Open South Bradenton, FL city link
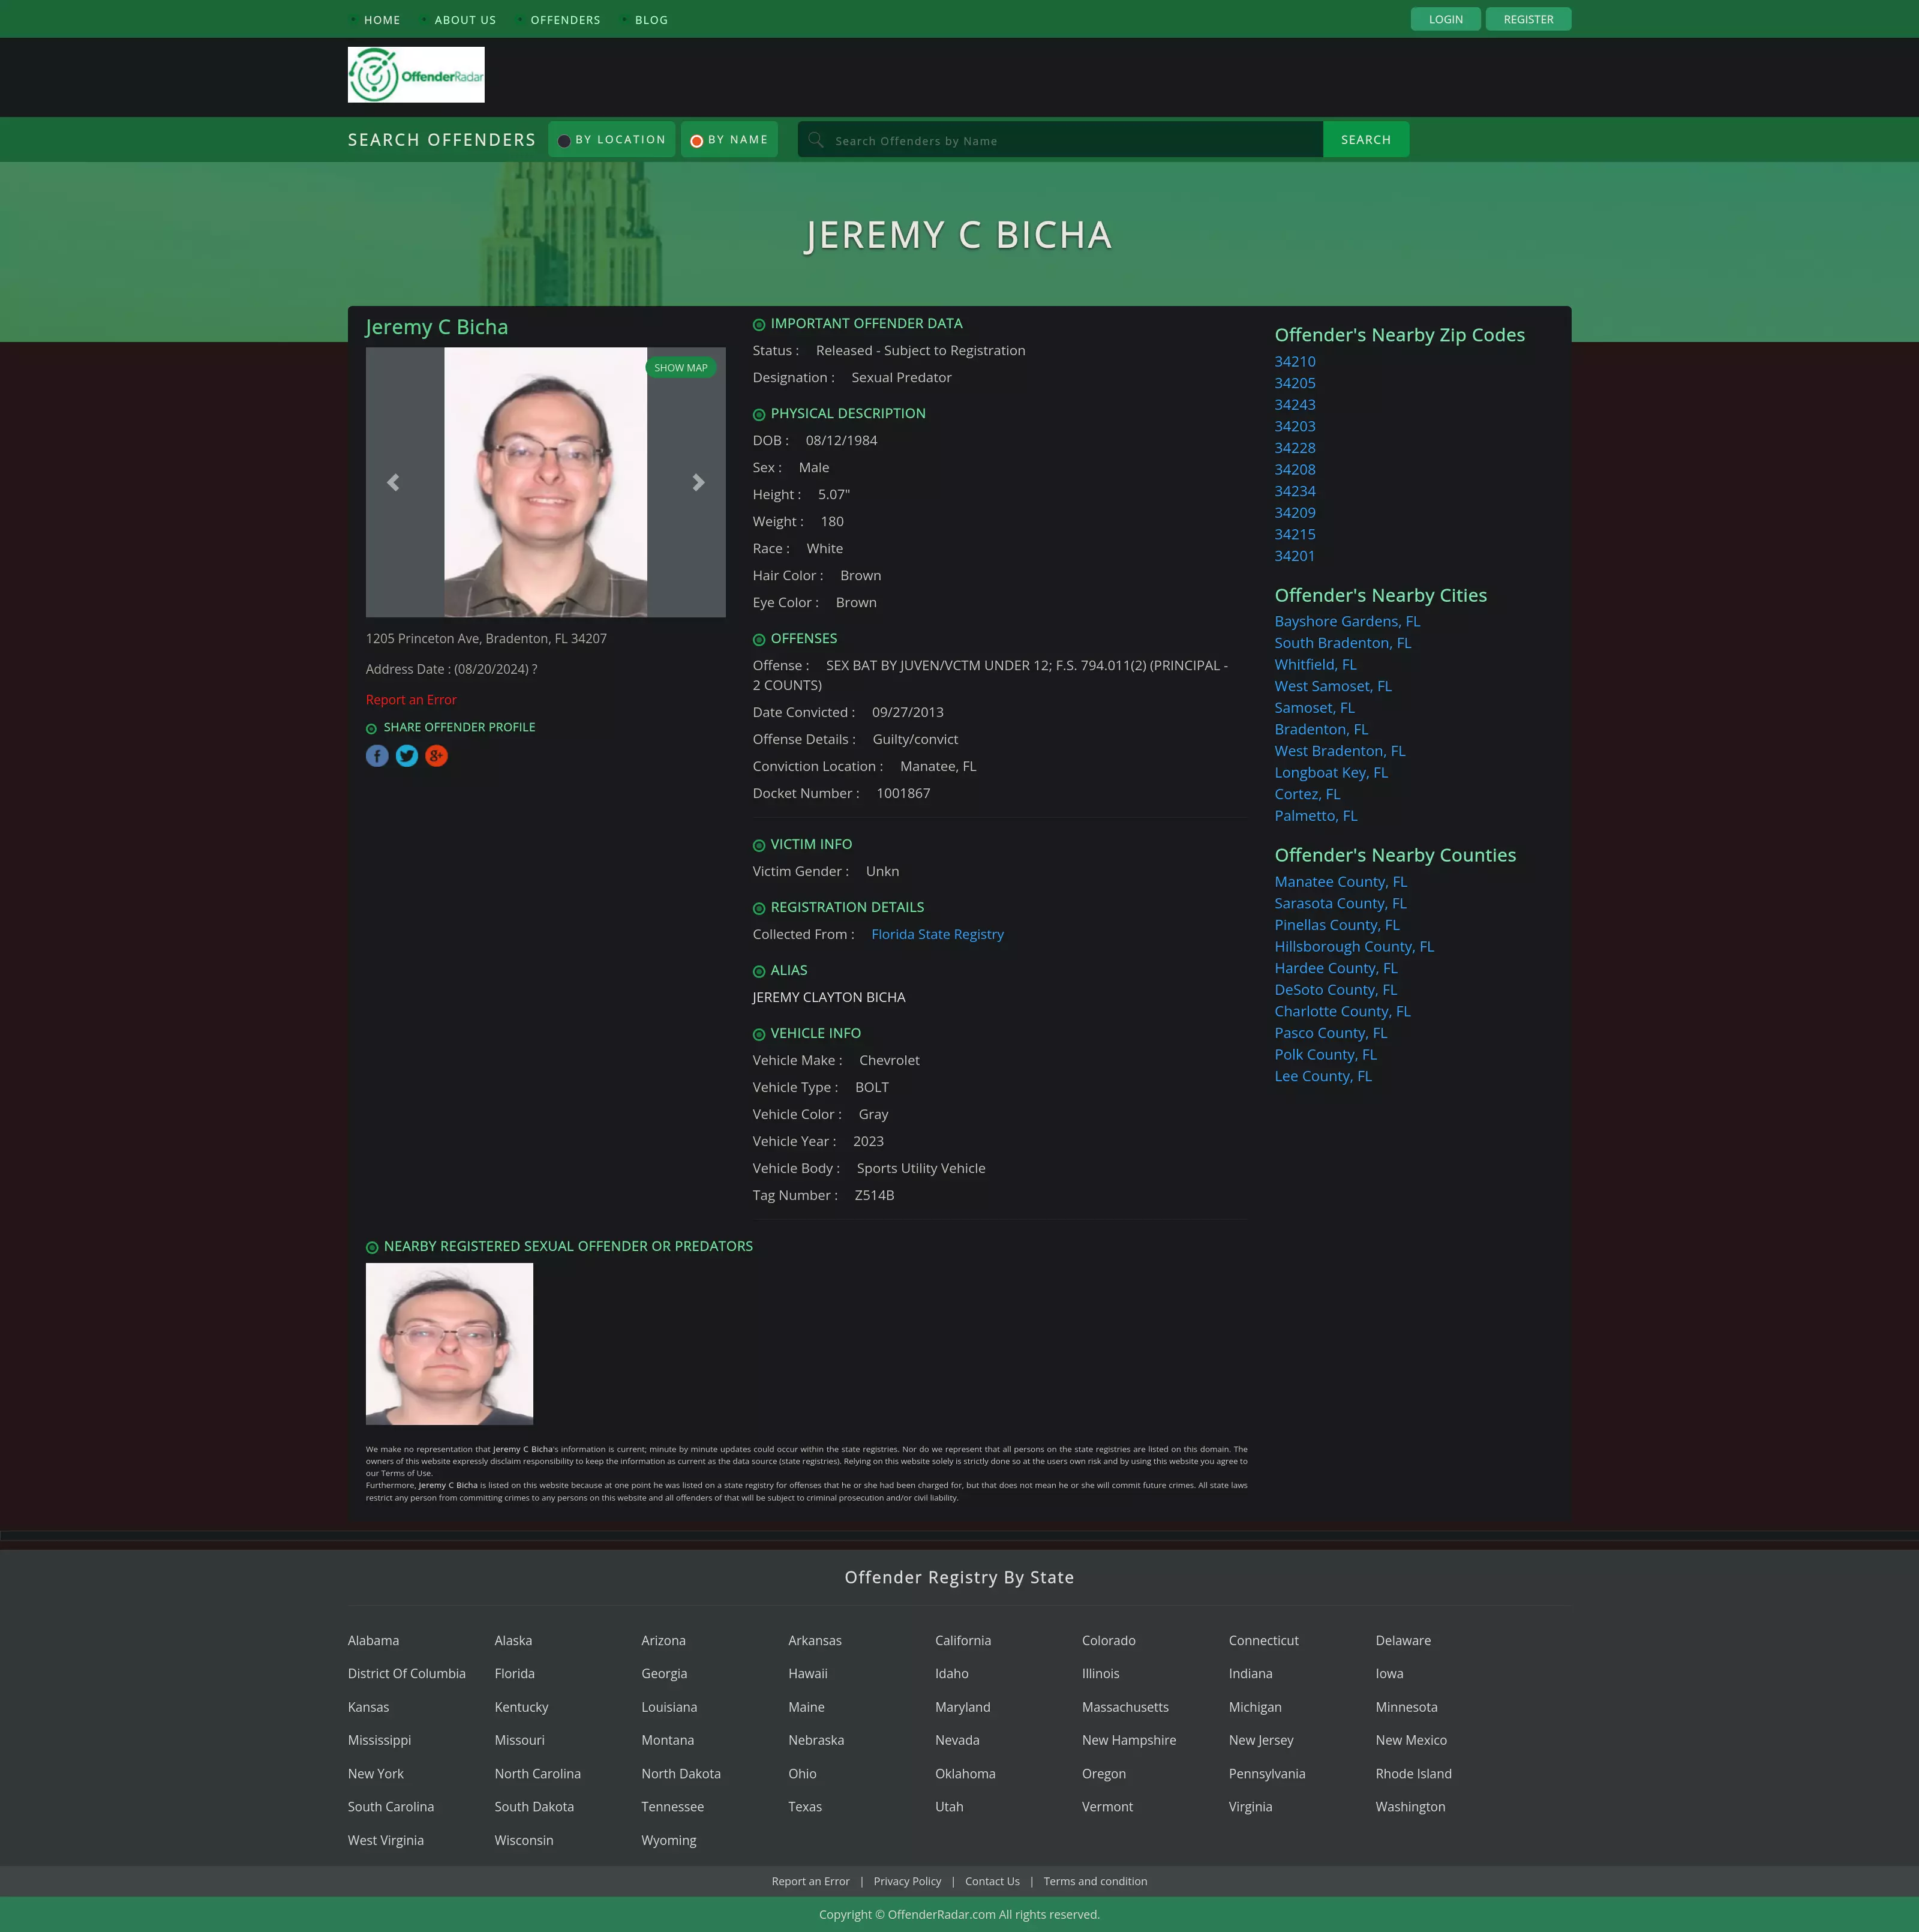This screenshot has width=1919, height=1932. (x=1343, y=643)
